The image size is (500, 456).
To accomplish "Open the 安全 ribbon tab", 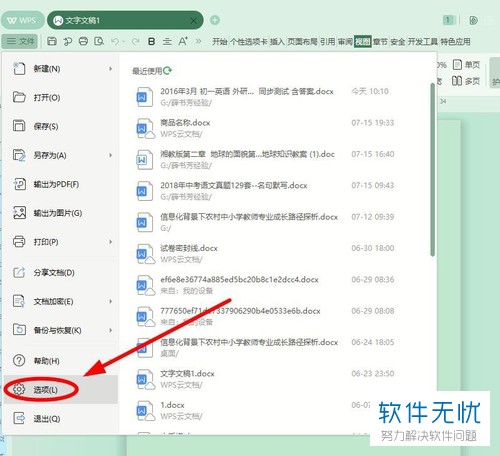I will point(398,42).
